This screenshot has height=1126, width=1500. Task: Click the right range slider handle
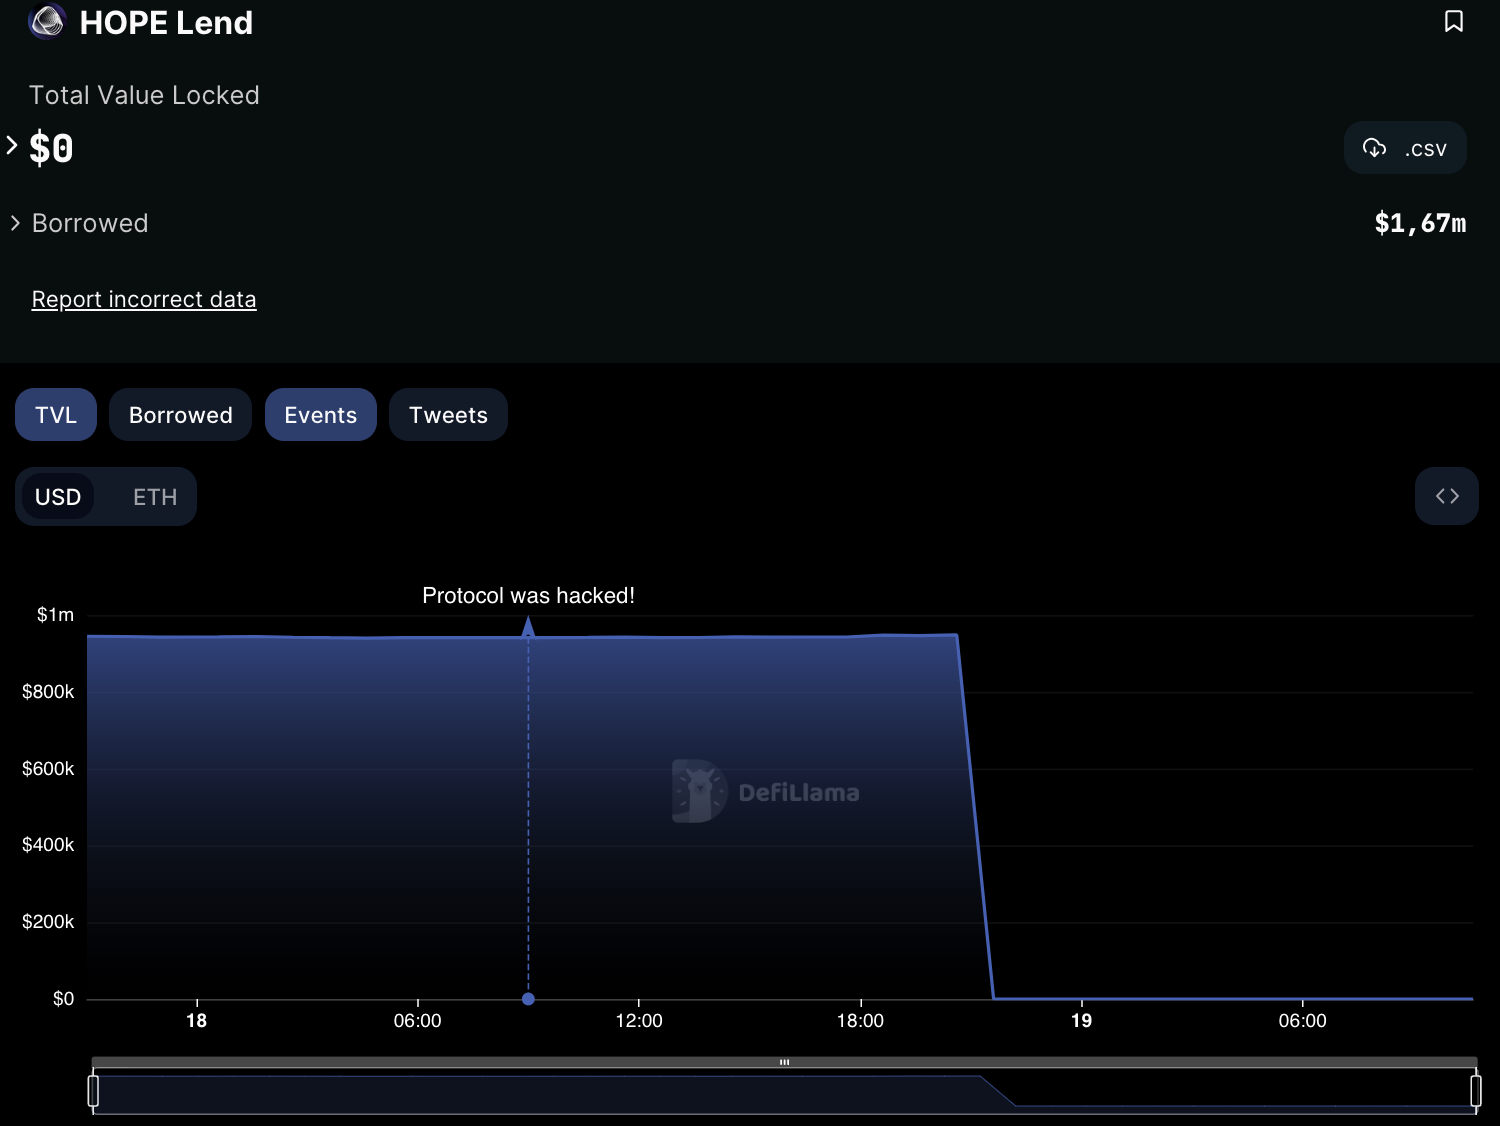point(1475,1090)
